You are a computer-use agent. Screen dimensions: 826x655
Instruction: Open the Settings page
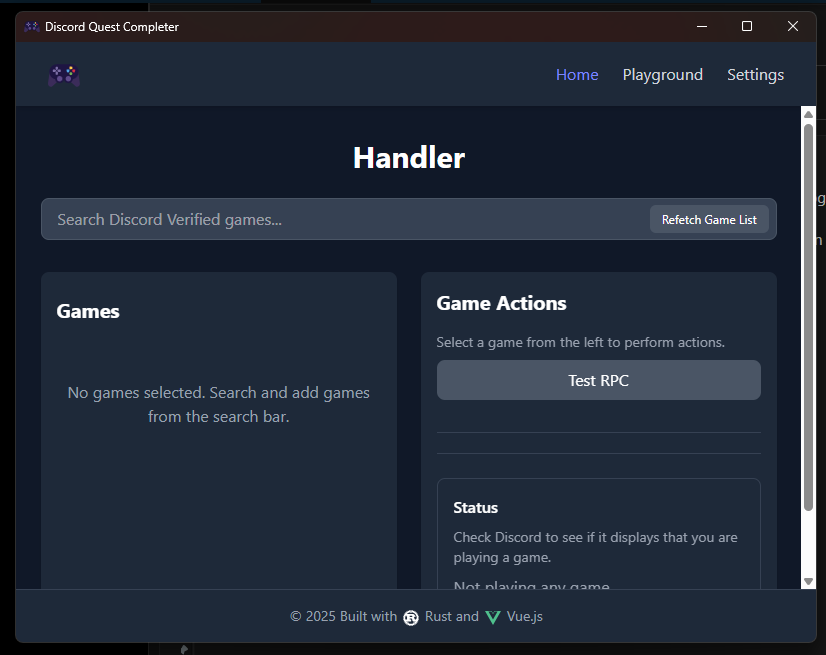[755, 75]
